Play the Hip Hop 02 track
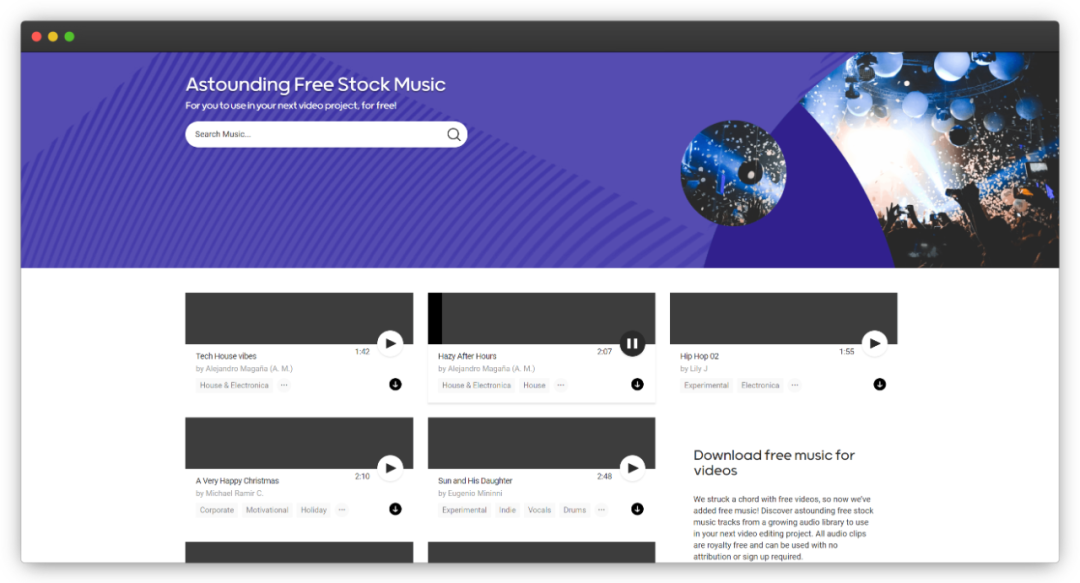Screen dimensions: 1080x583 tap(874, 343)
